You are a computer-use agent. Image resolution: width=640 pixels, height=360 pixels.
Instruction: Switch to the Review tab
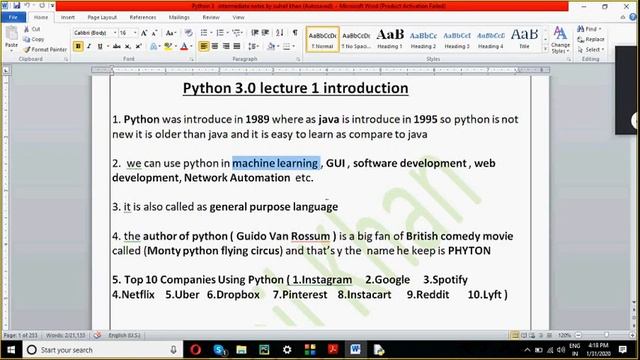click(x=211, y=17)
